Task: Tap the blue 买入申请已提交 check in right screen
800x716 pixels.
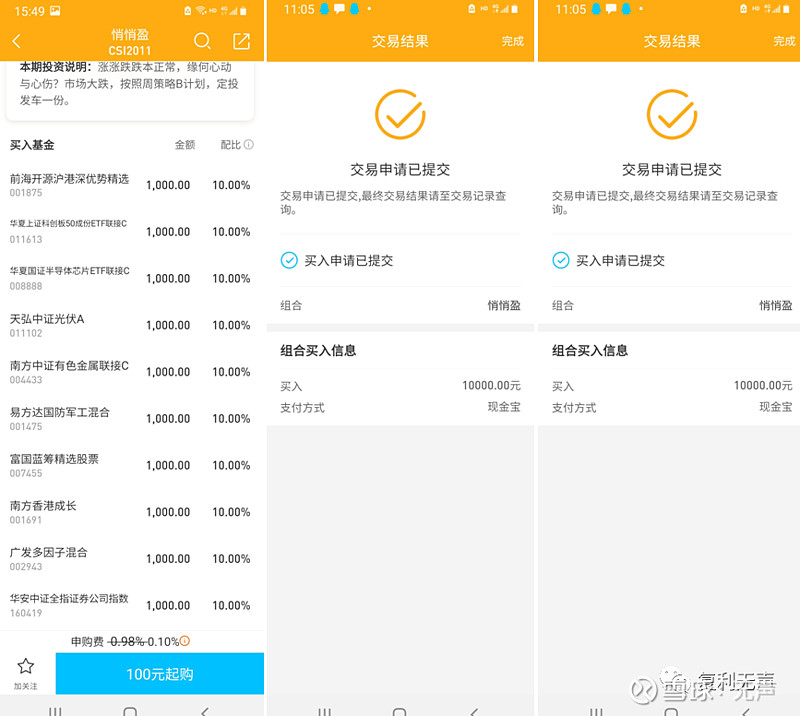Action: coord(561,260)
